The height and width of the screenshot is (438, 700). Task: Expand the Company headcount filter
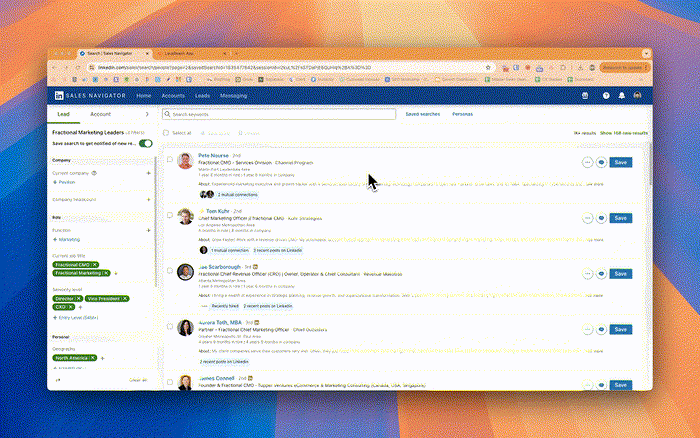coord(149,200)
